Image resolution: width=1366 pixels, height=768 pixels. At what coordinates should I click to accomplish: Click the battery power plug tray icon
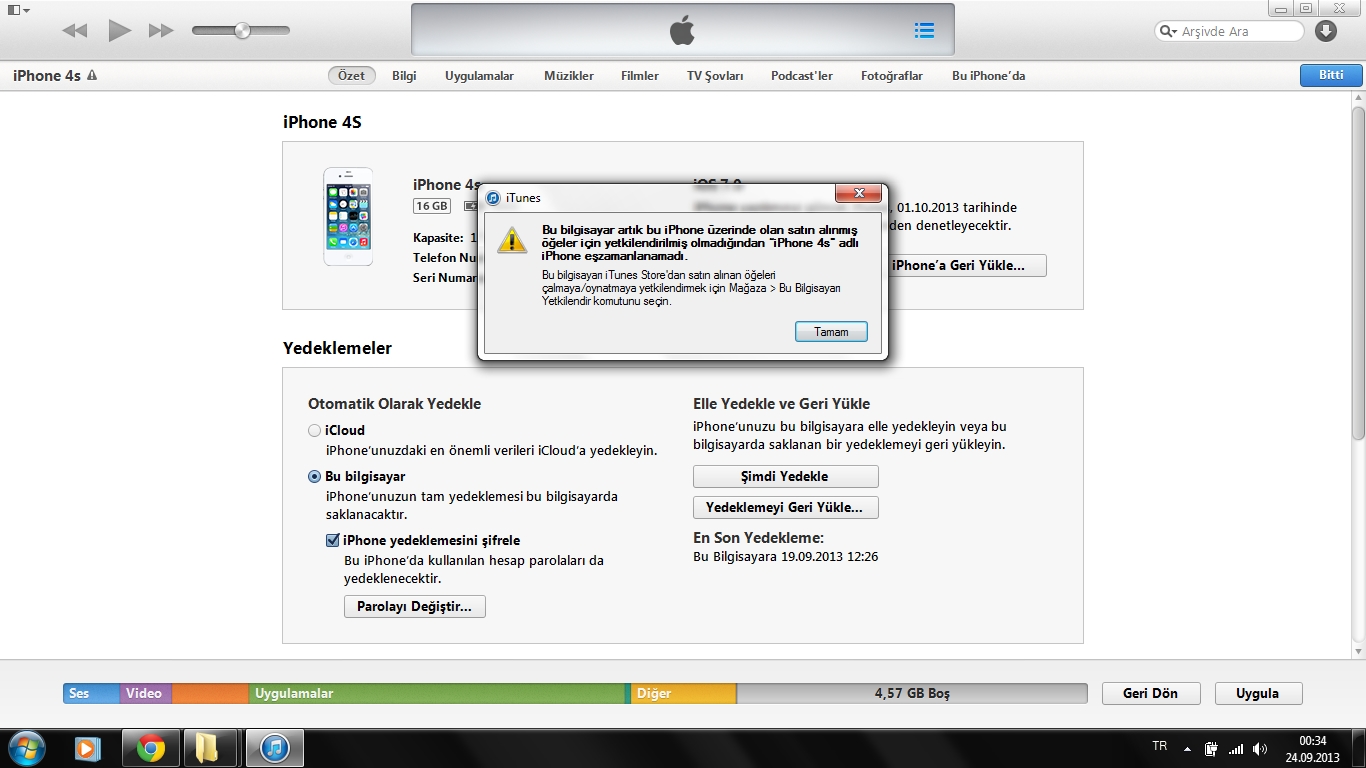tap(1212, 748)
